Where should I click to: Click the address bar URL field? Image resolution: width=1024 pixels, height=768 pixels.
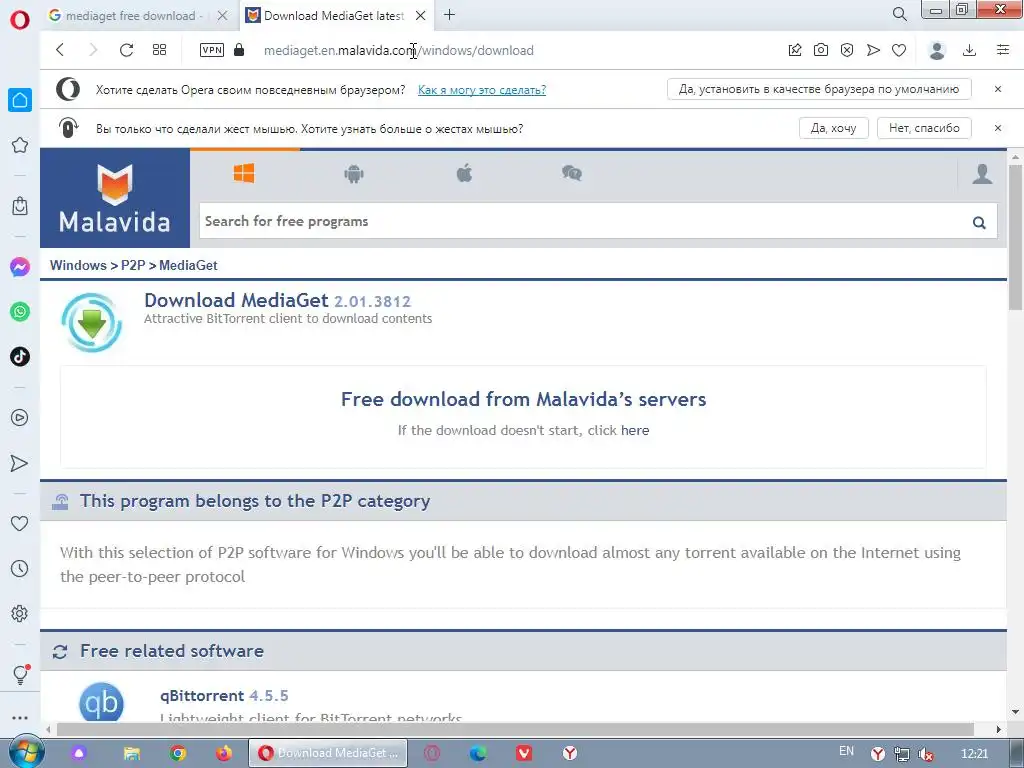(x=398, y=50)
